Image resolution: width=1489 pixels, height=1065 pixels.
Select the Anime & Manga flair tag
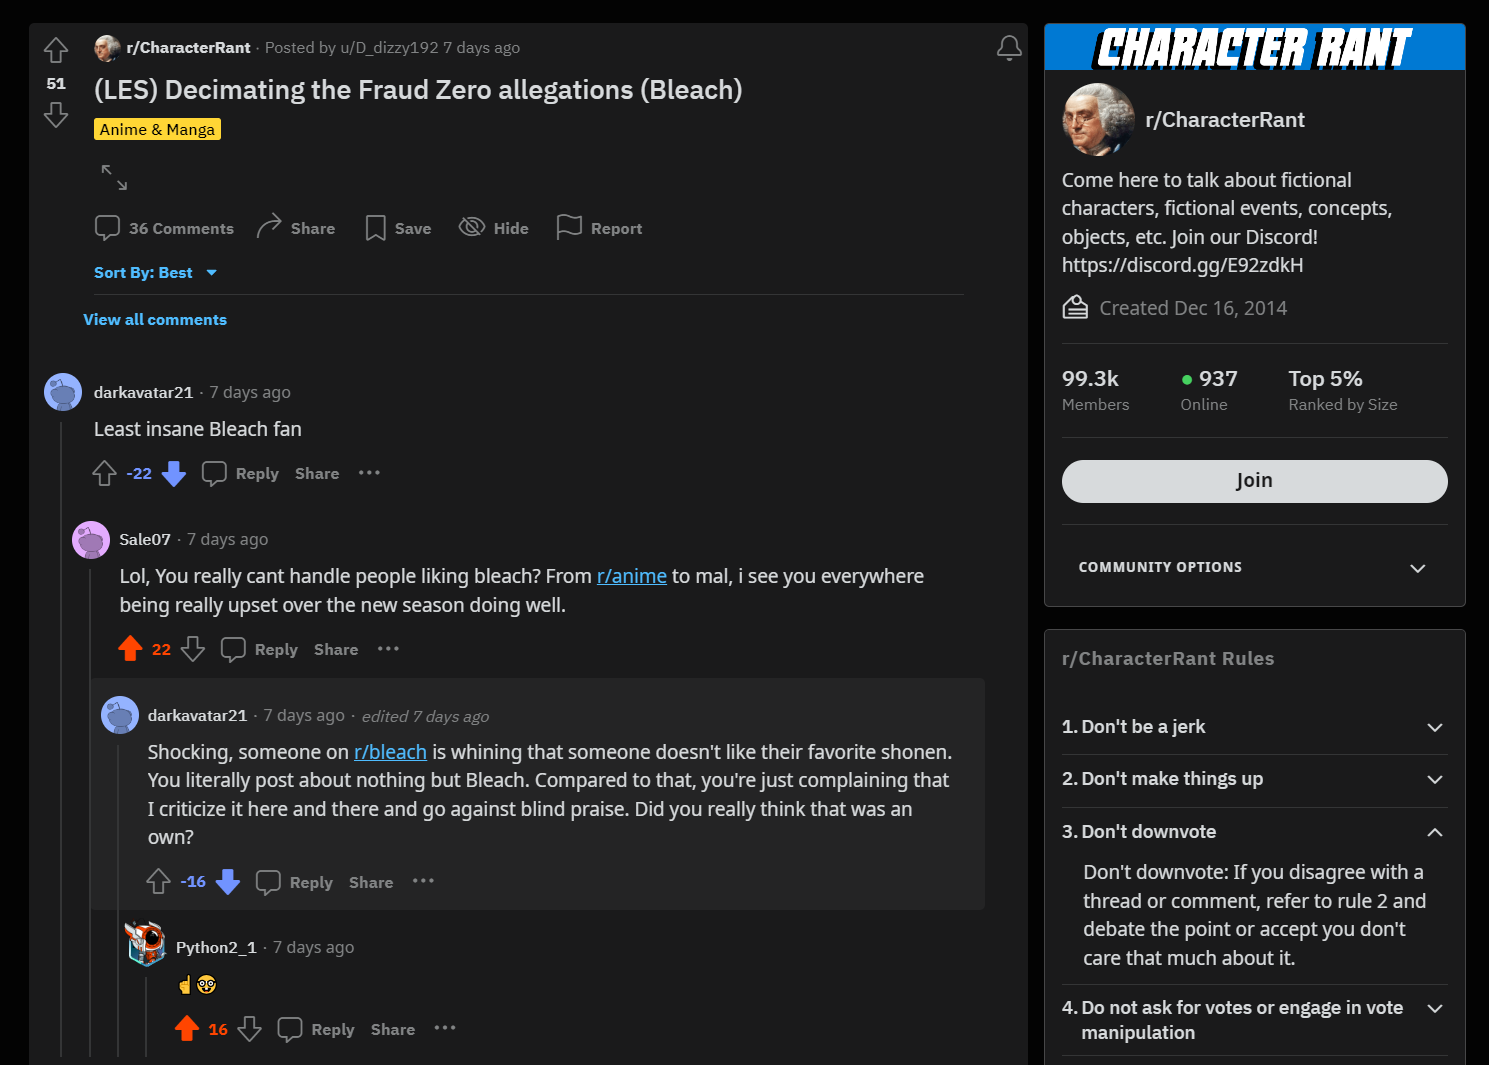[x=157, y=129]
